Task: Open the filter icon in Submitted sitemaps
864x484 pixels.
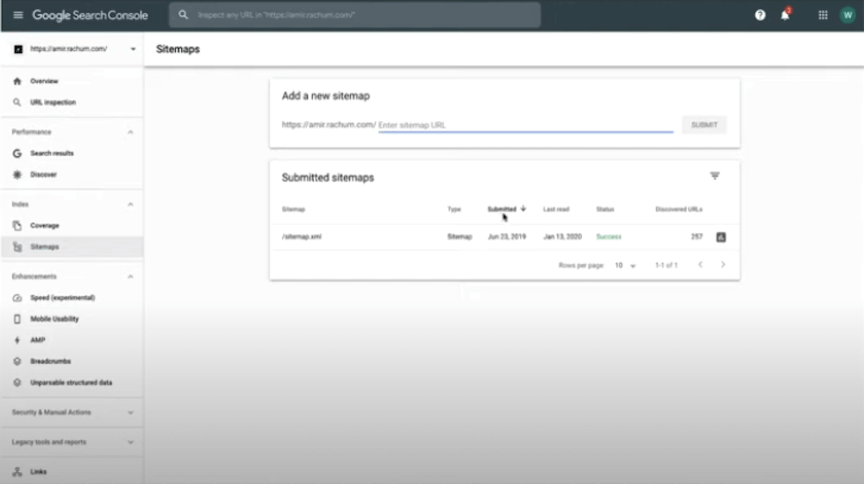Action: [715, 176]
